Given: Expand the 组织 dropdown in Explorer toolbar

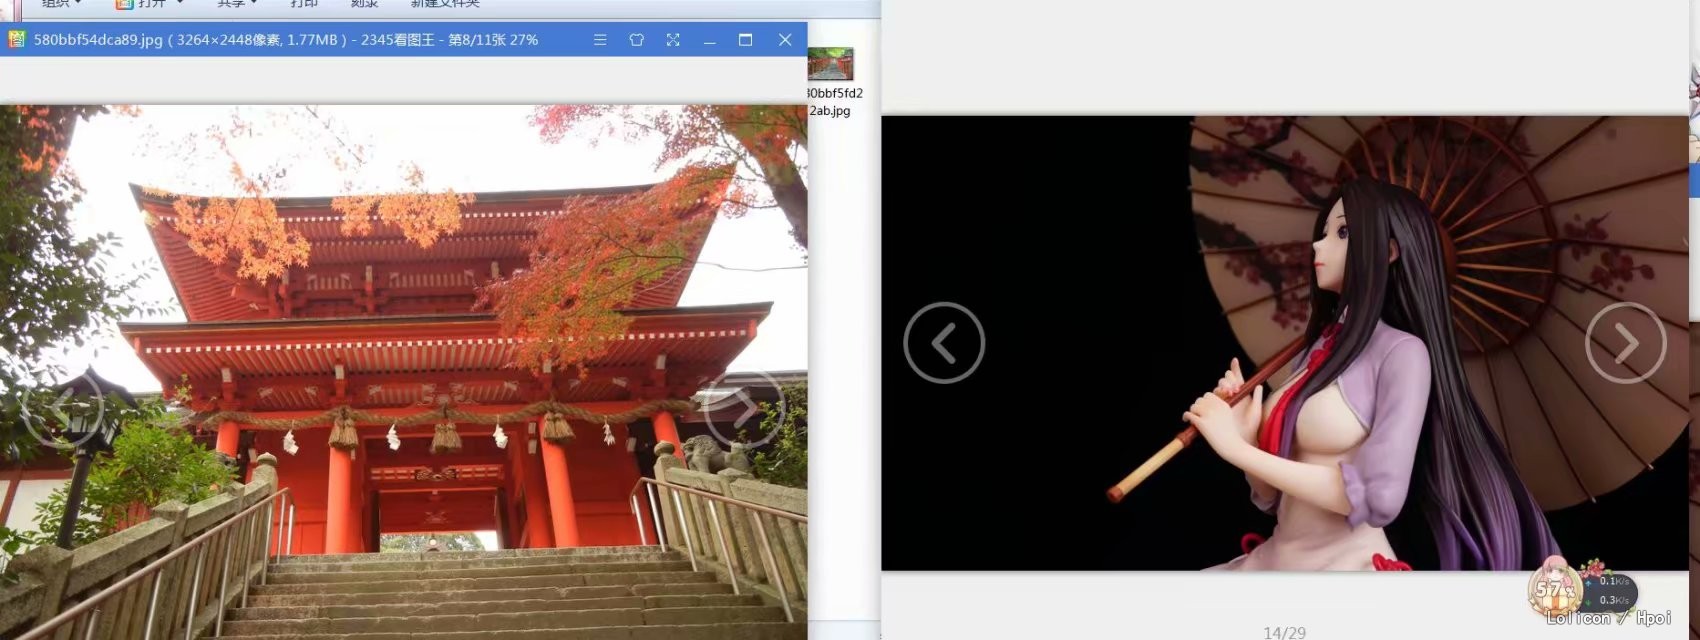Looking at the screenshot, I should (x=61, y=4).
